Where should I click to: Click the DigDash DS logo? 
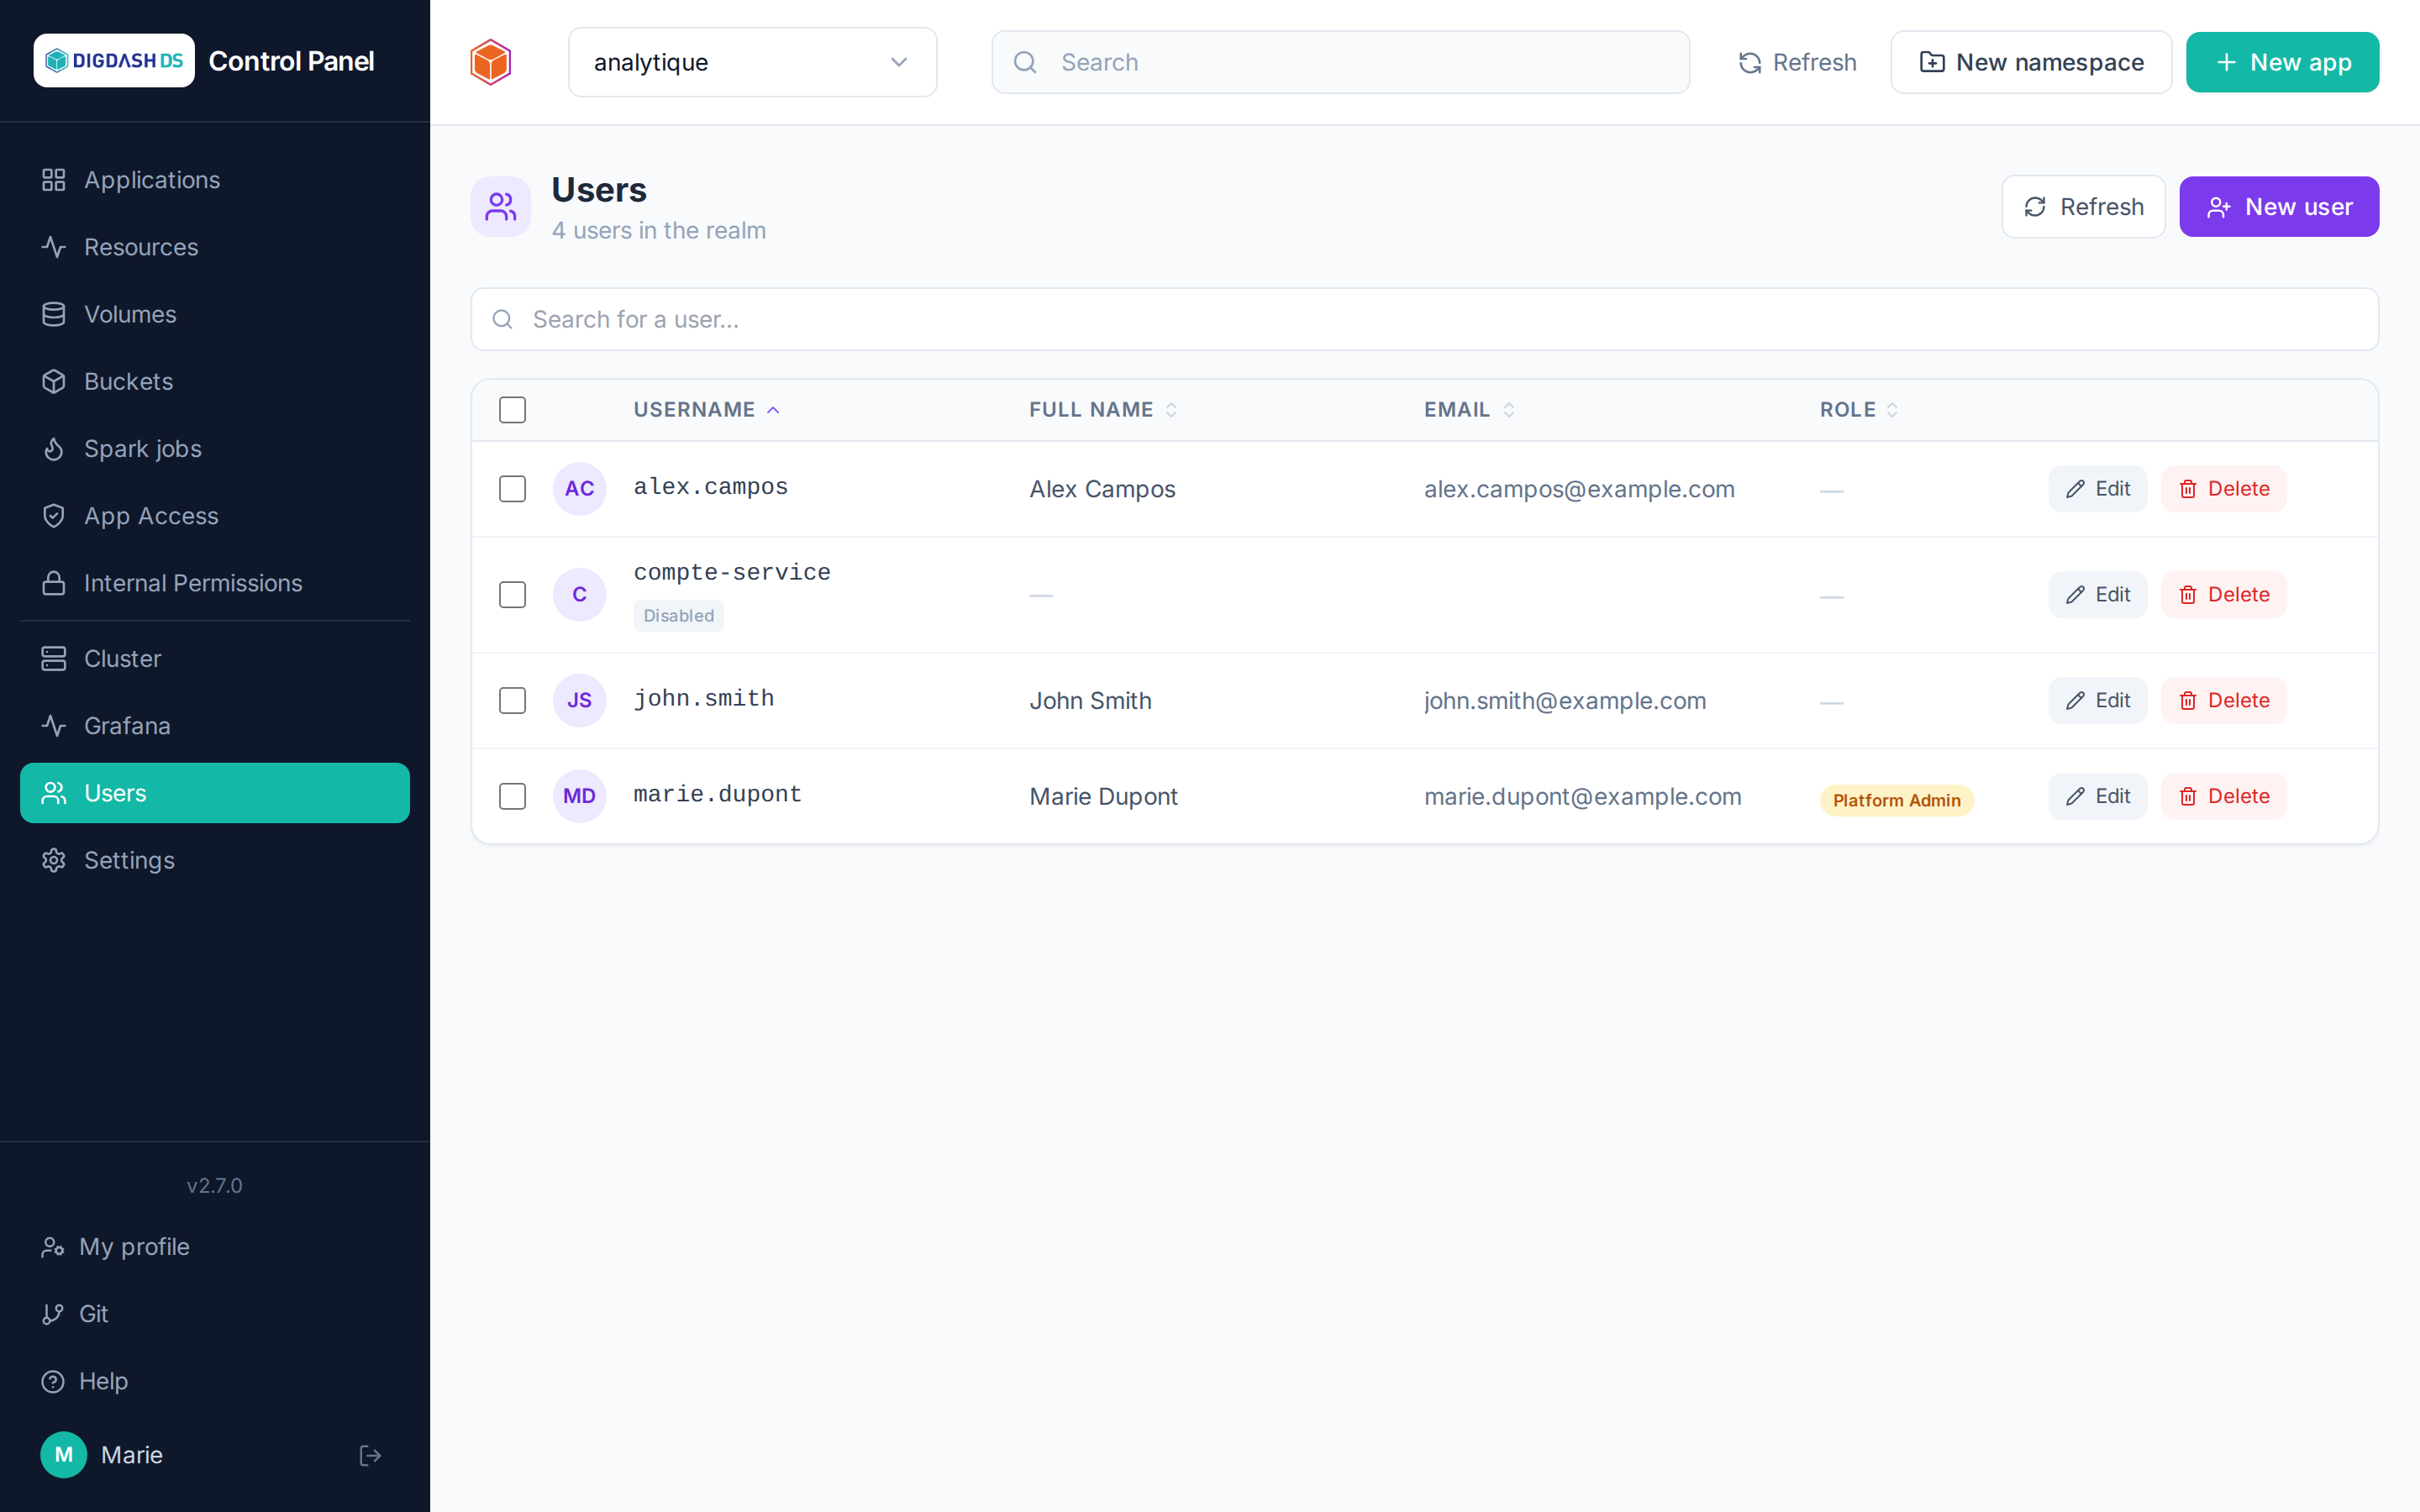pos(114,61)
